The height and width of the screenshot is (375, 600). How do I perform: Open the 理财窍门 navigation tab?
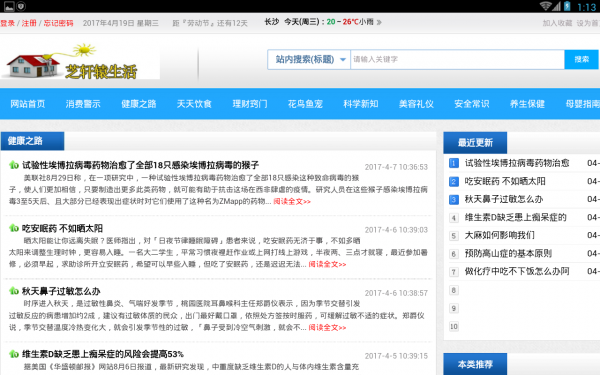(250, 104)
